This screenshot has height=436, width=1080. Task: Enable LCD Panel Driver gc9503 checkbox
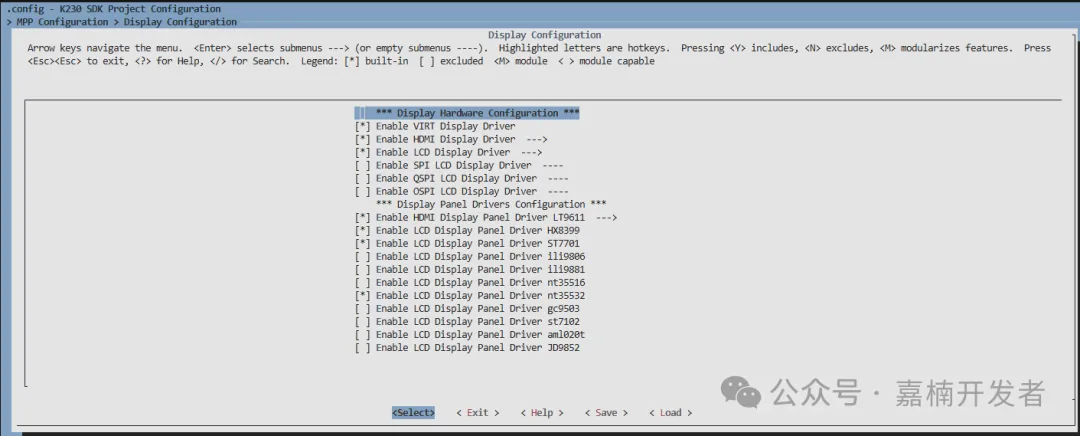363,309
